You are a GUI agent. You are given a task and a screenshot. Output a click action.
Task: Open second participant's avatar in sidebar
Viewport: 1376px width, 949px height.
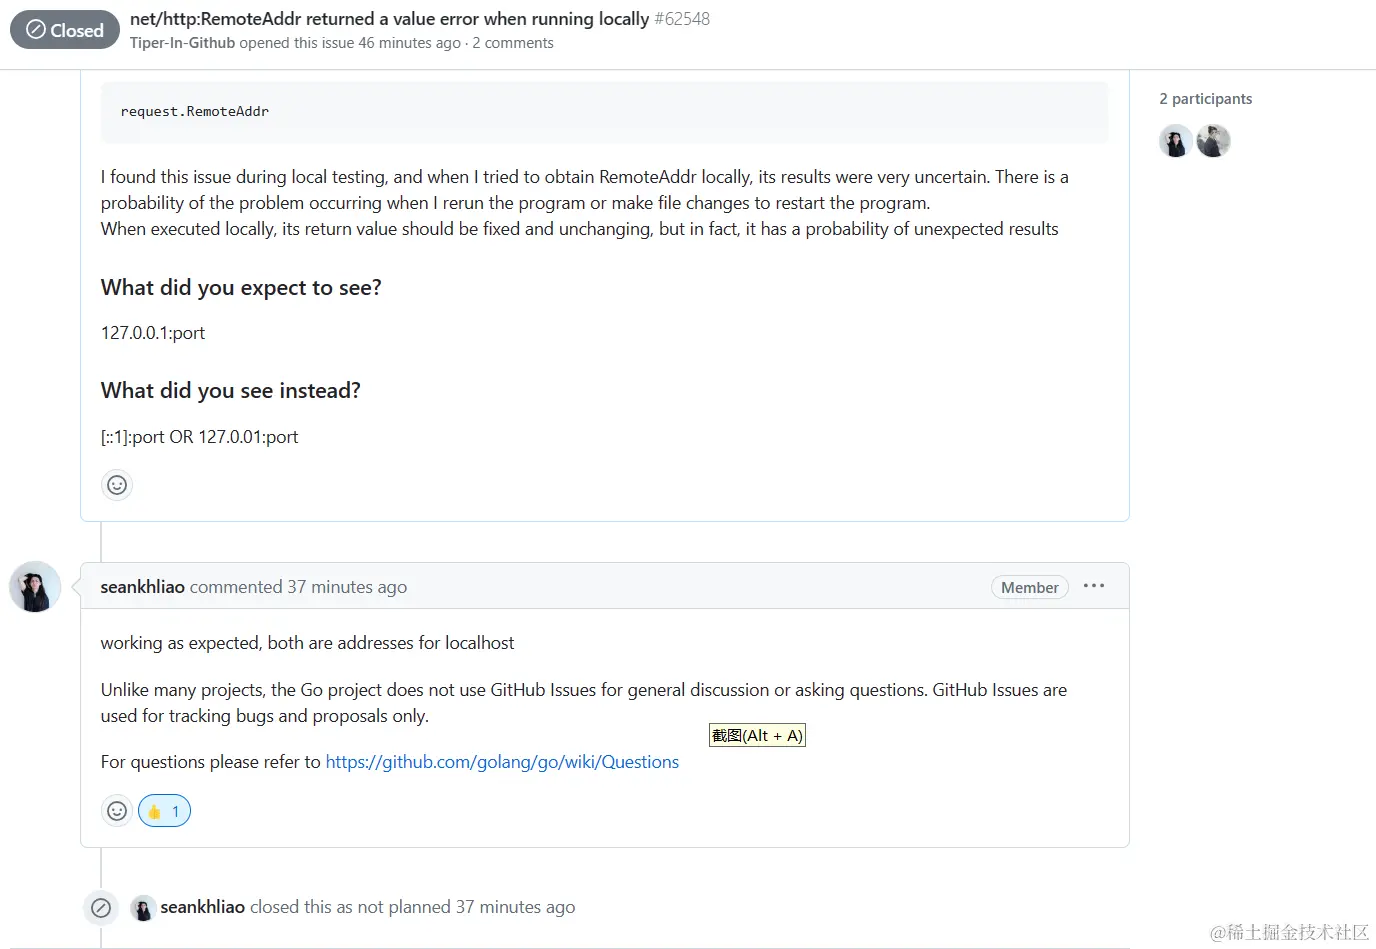tap(1213, 141)
